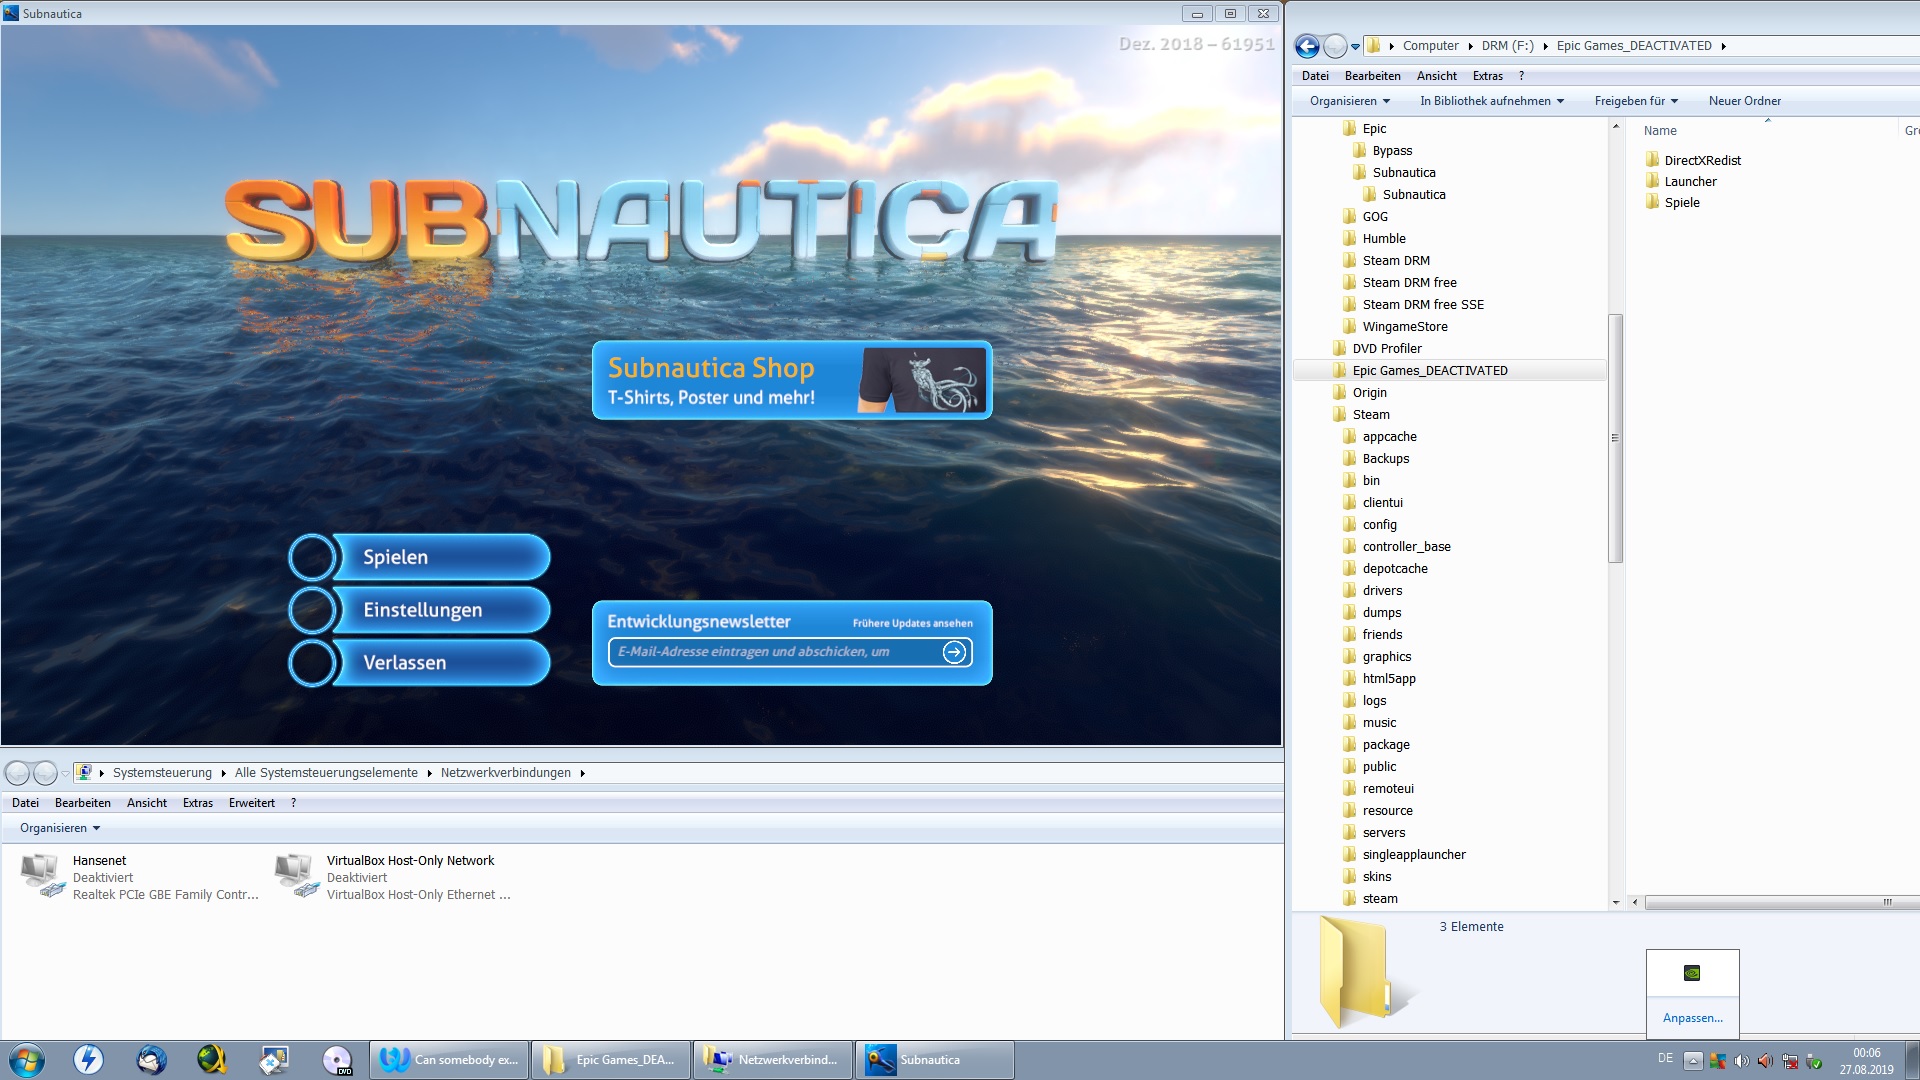Select Hansenet network connection
1920x1080 pixels.
[140, 877]
